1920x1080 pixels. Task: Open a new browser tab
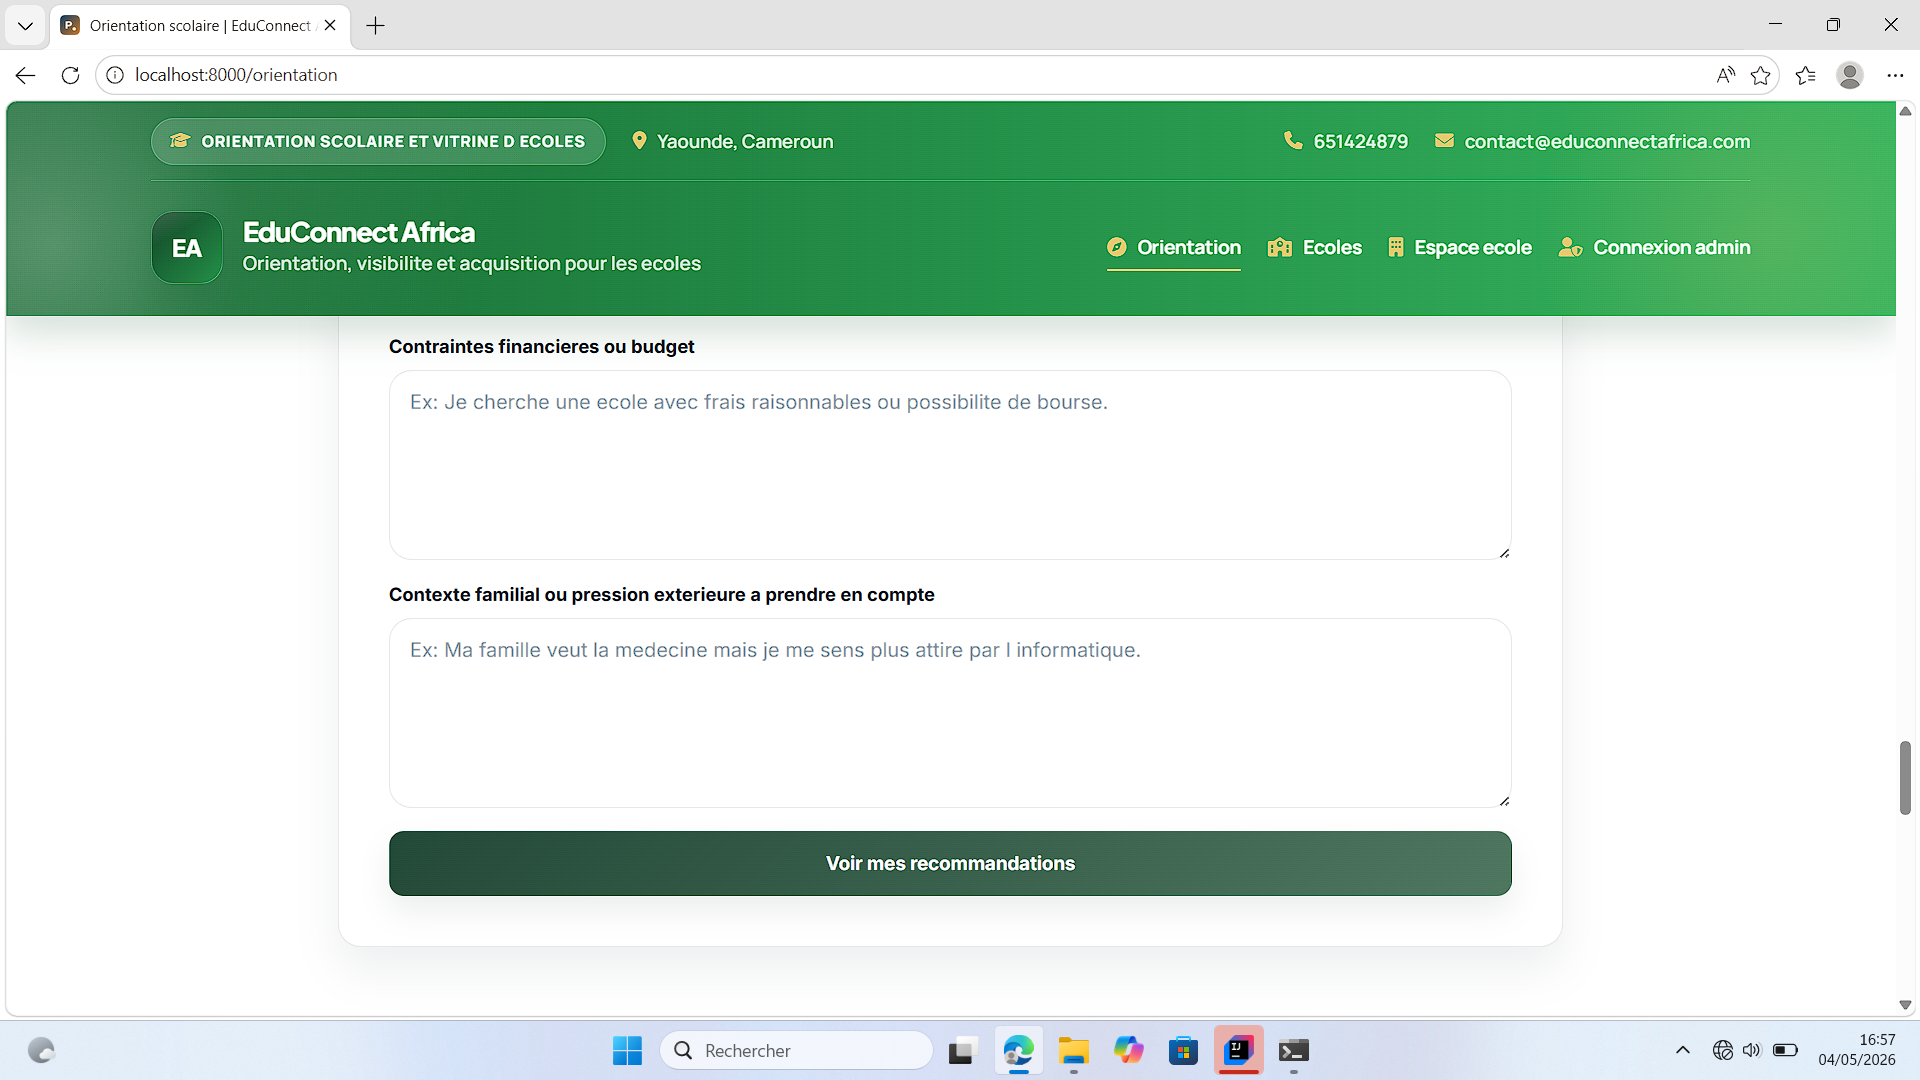[x=376, y=26]
